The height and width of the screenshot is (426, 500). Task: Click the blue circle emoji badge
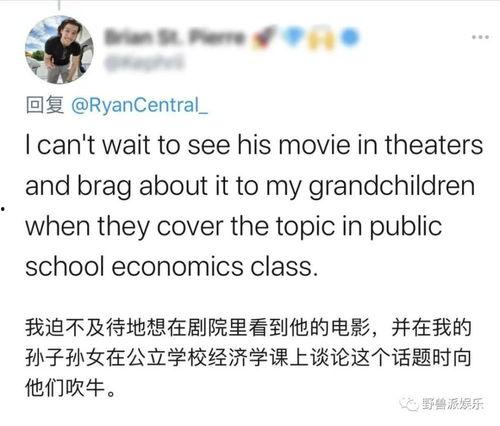click(349, 37)
